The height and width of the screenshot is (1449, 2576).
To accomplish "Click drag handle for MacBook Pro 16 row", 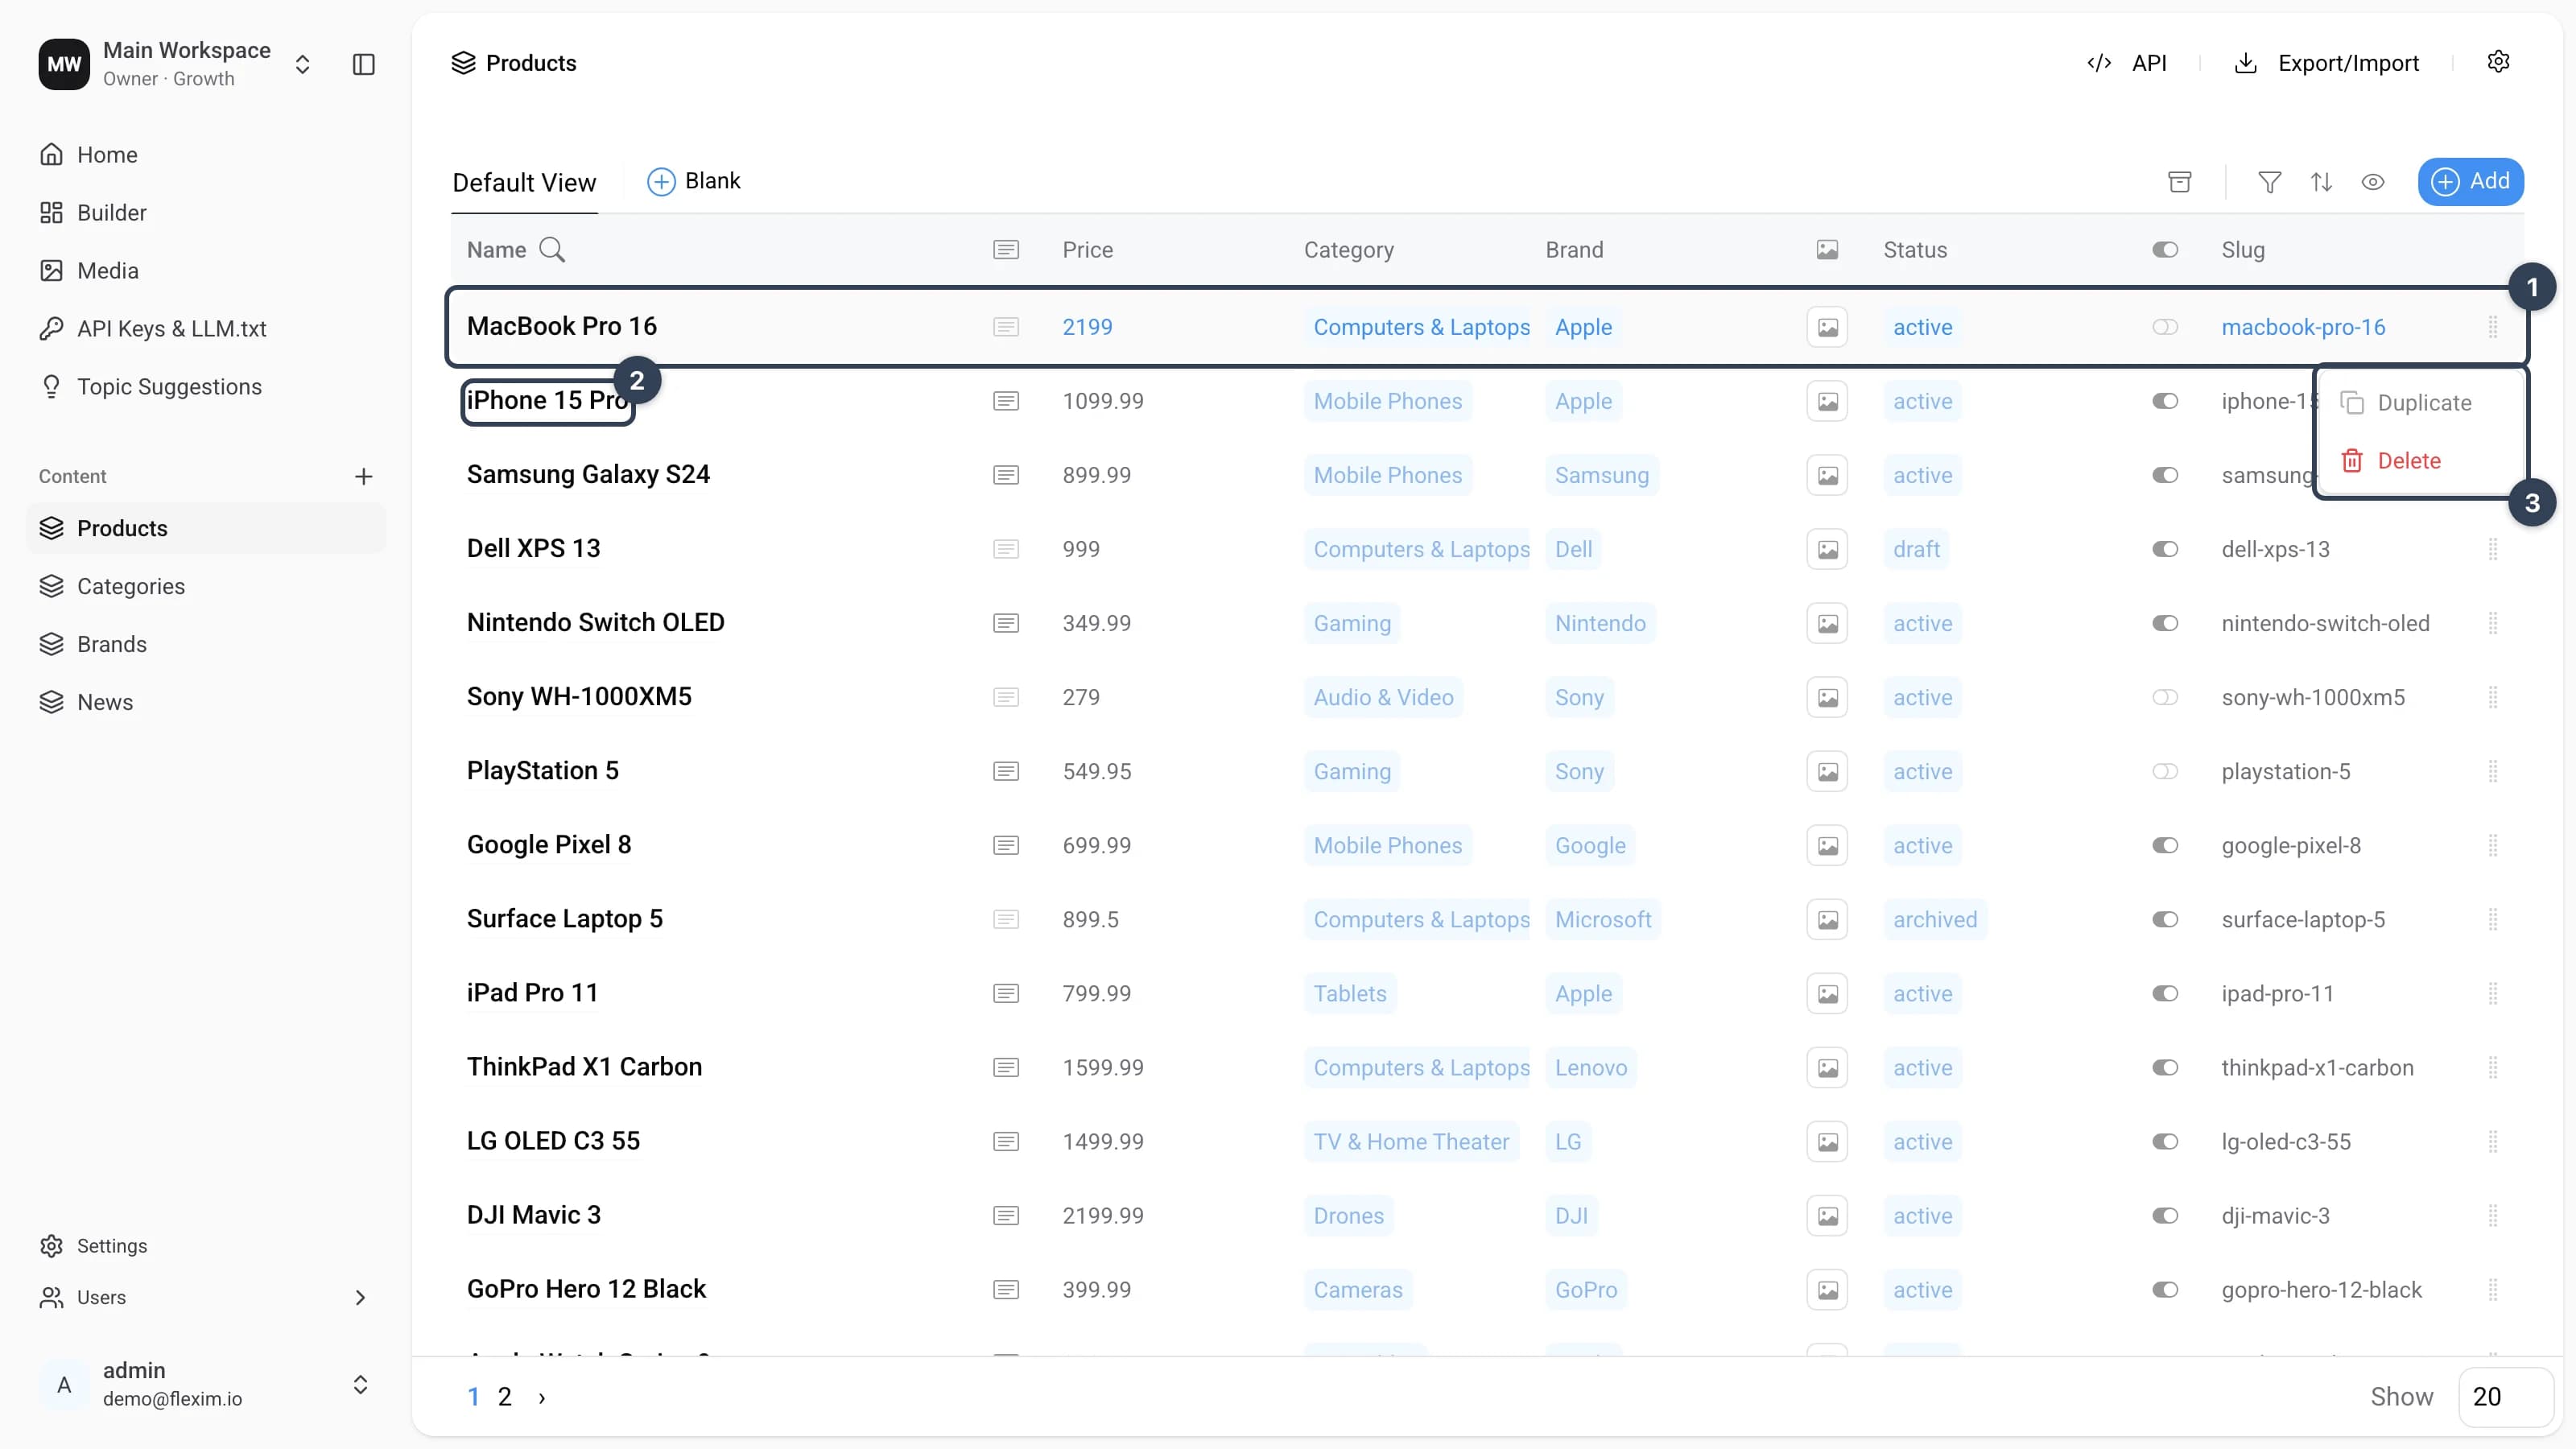I will [2493, 327].
